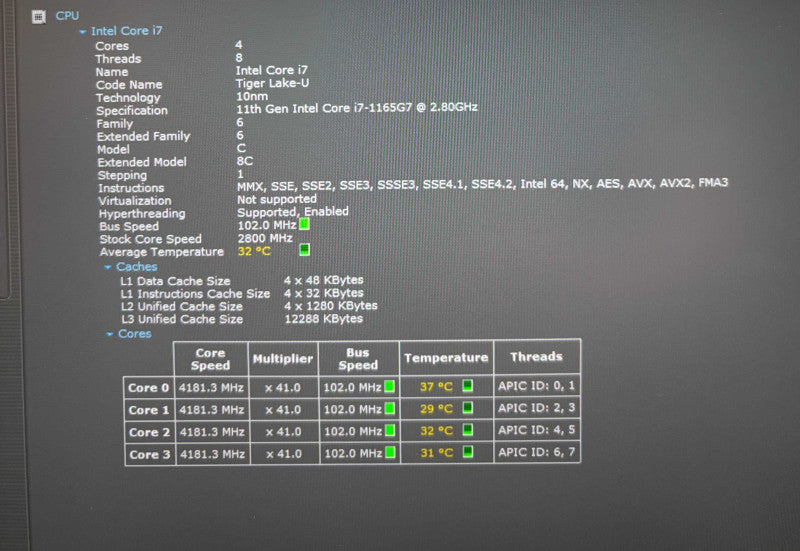
Task: Select the Caches heading label
Action: (x=137, y=267)
